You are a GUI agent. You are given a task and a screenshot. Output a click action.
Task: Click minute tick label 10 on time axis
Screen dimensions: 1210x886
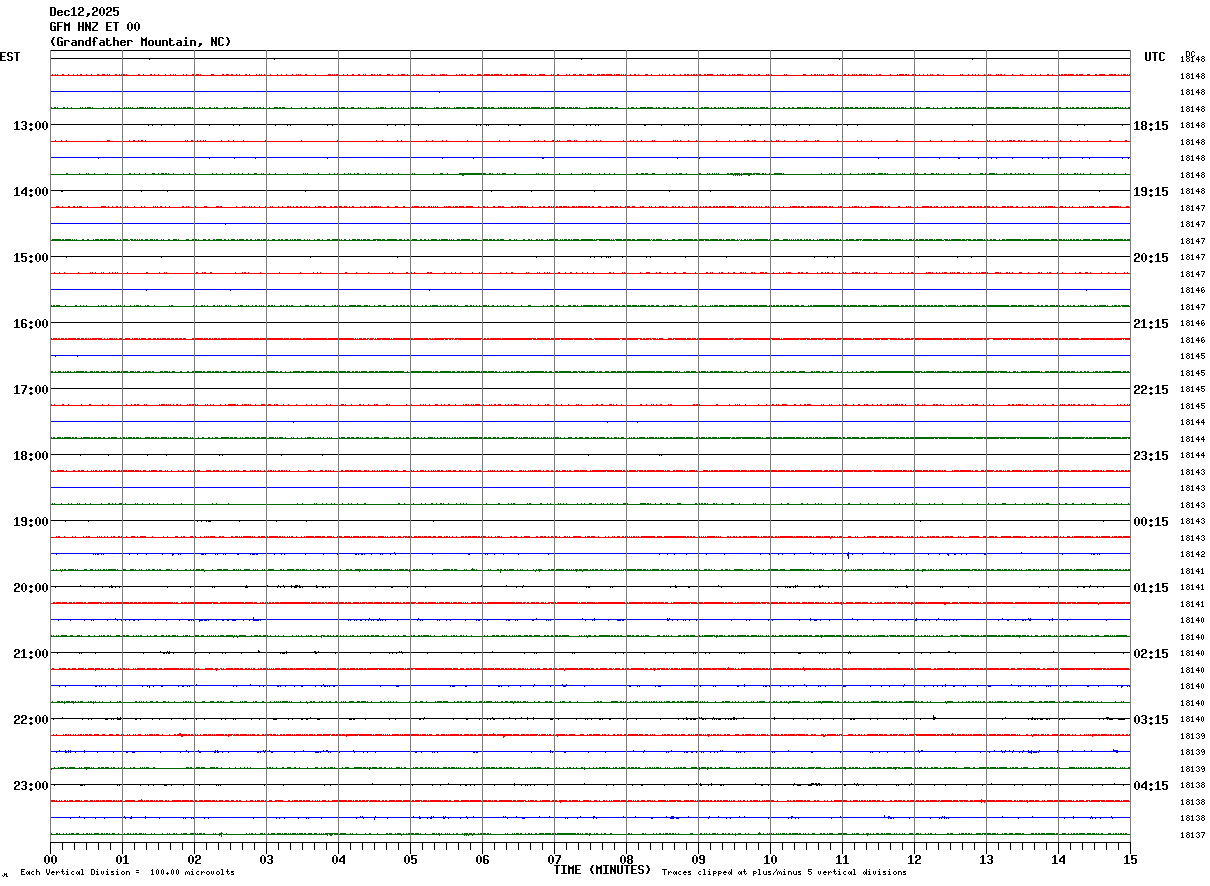point(770,860)
